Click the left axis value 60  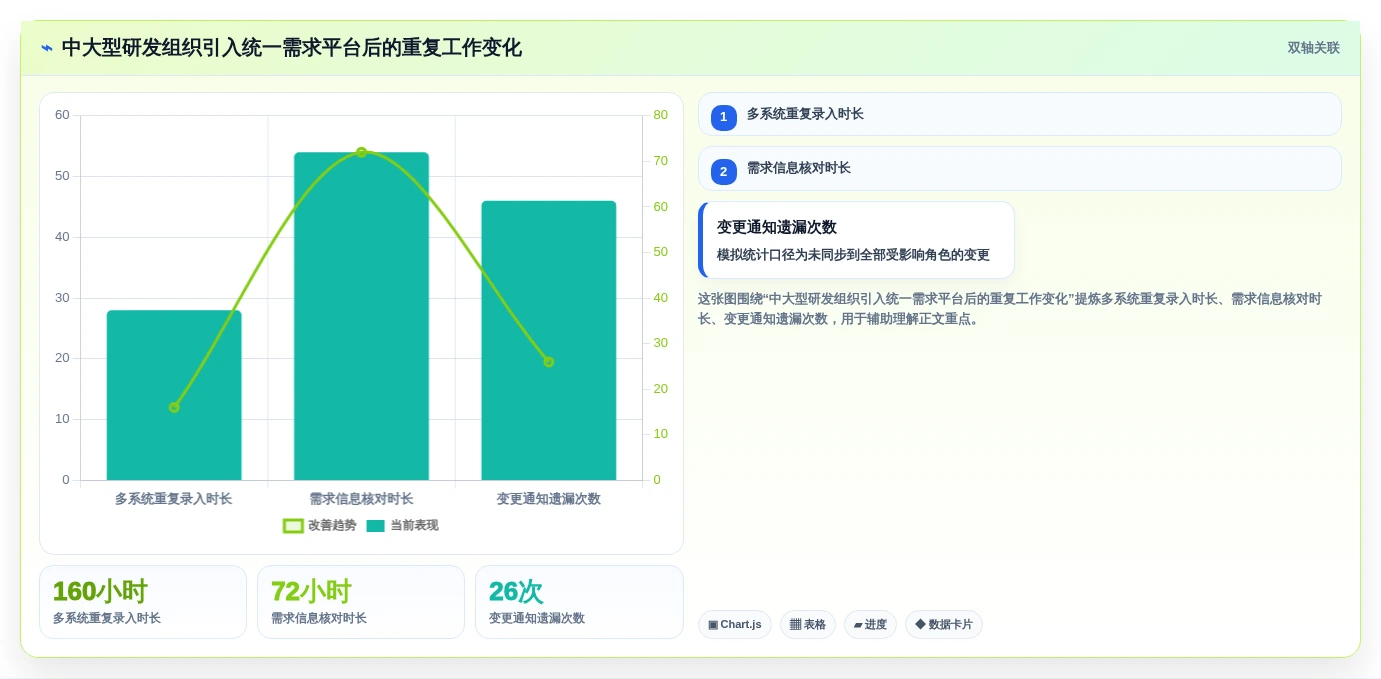[62, 115]
